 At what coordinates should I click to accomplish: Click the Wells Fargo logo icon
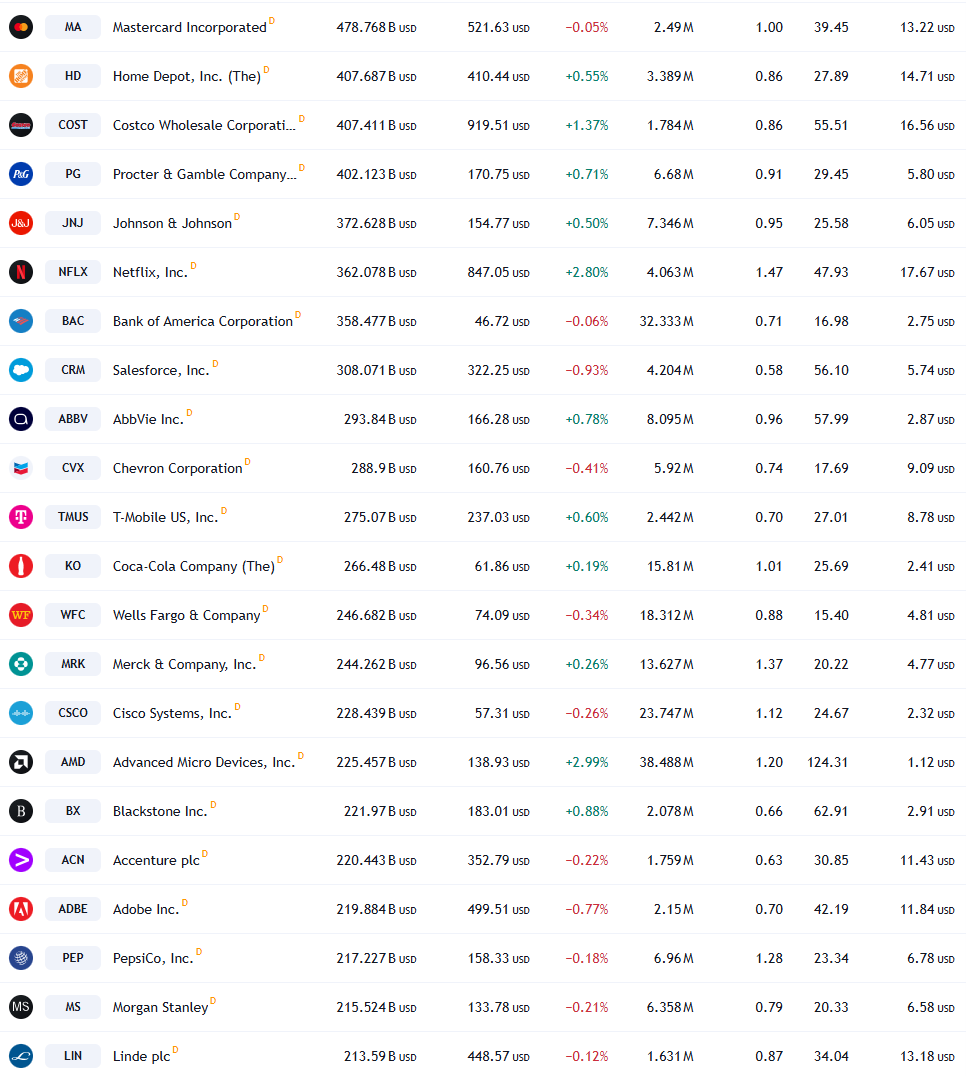(x=21, y=615)
